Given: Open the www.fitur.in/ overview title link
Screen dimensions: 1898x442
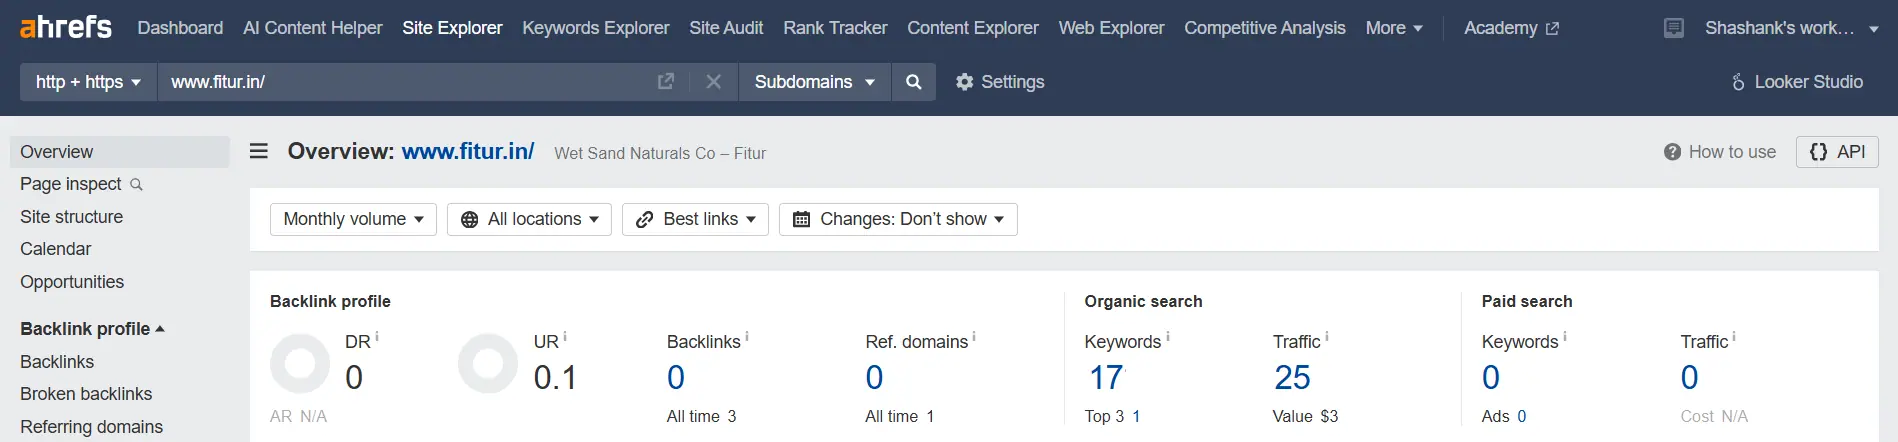Looking at the screenshot, I should (x=468, y=151).
